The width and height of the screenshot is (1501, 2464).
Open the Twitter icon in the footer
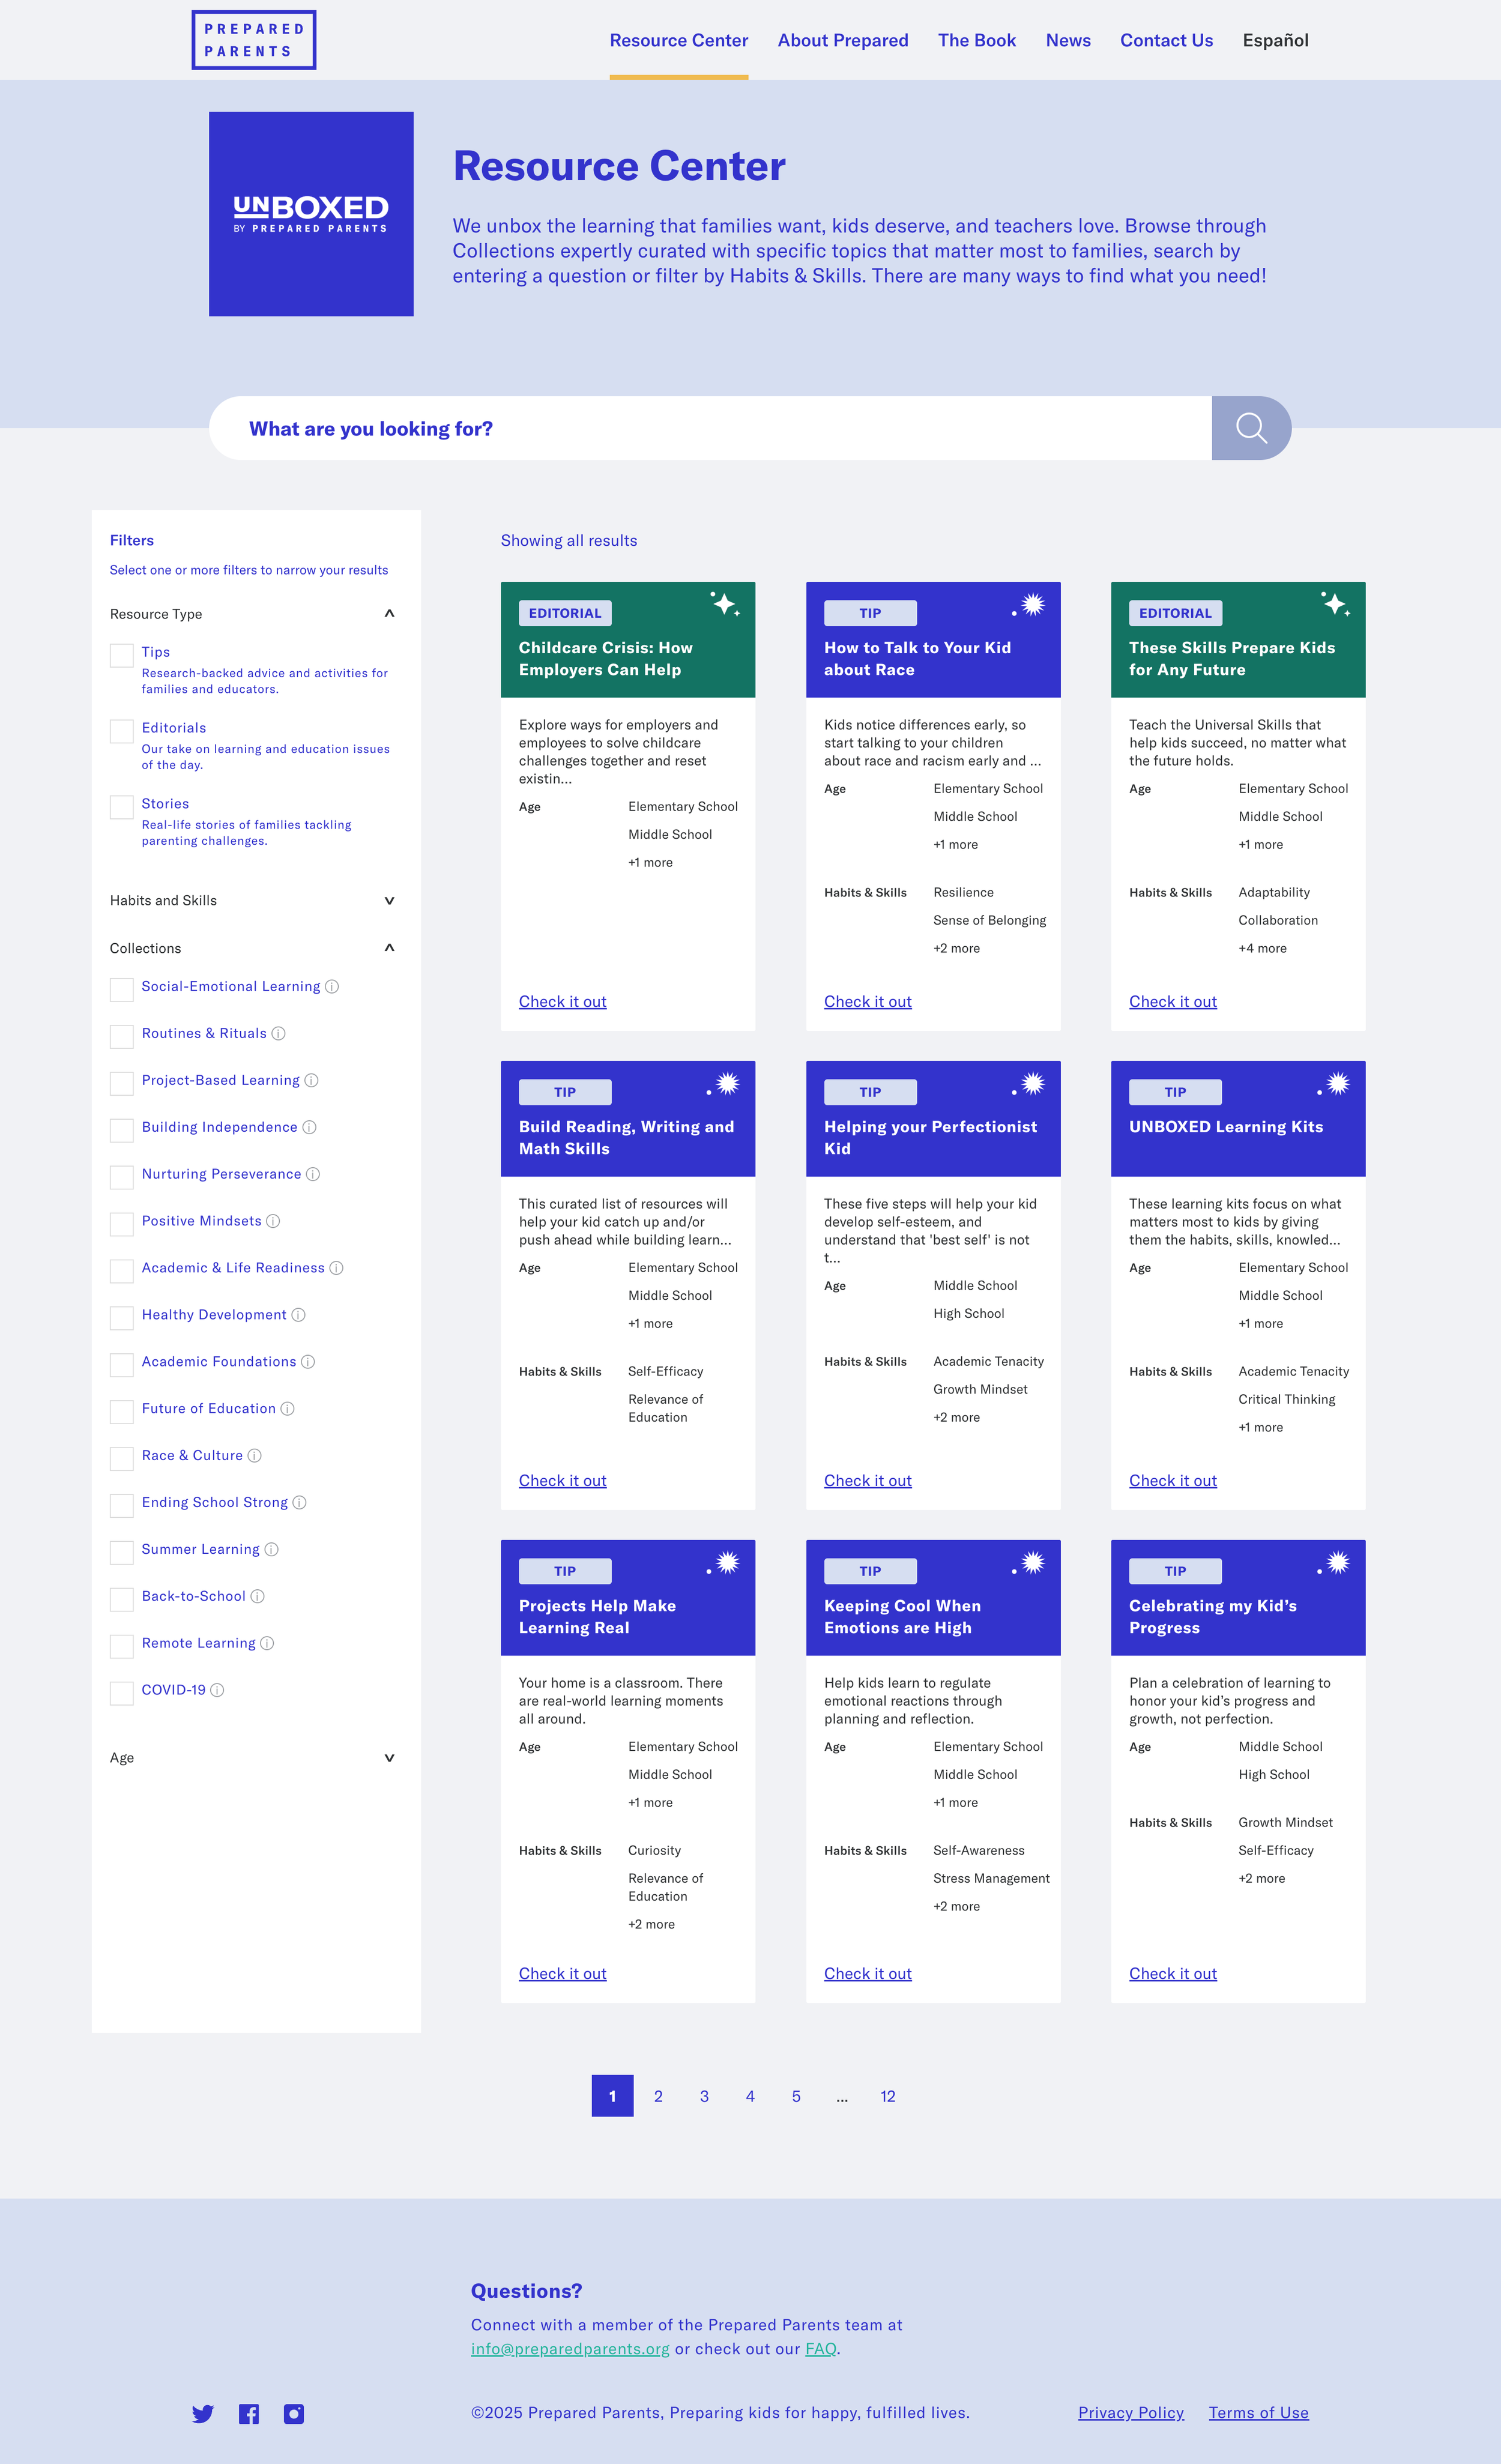[203, 2414]
